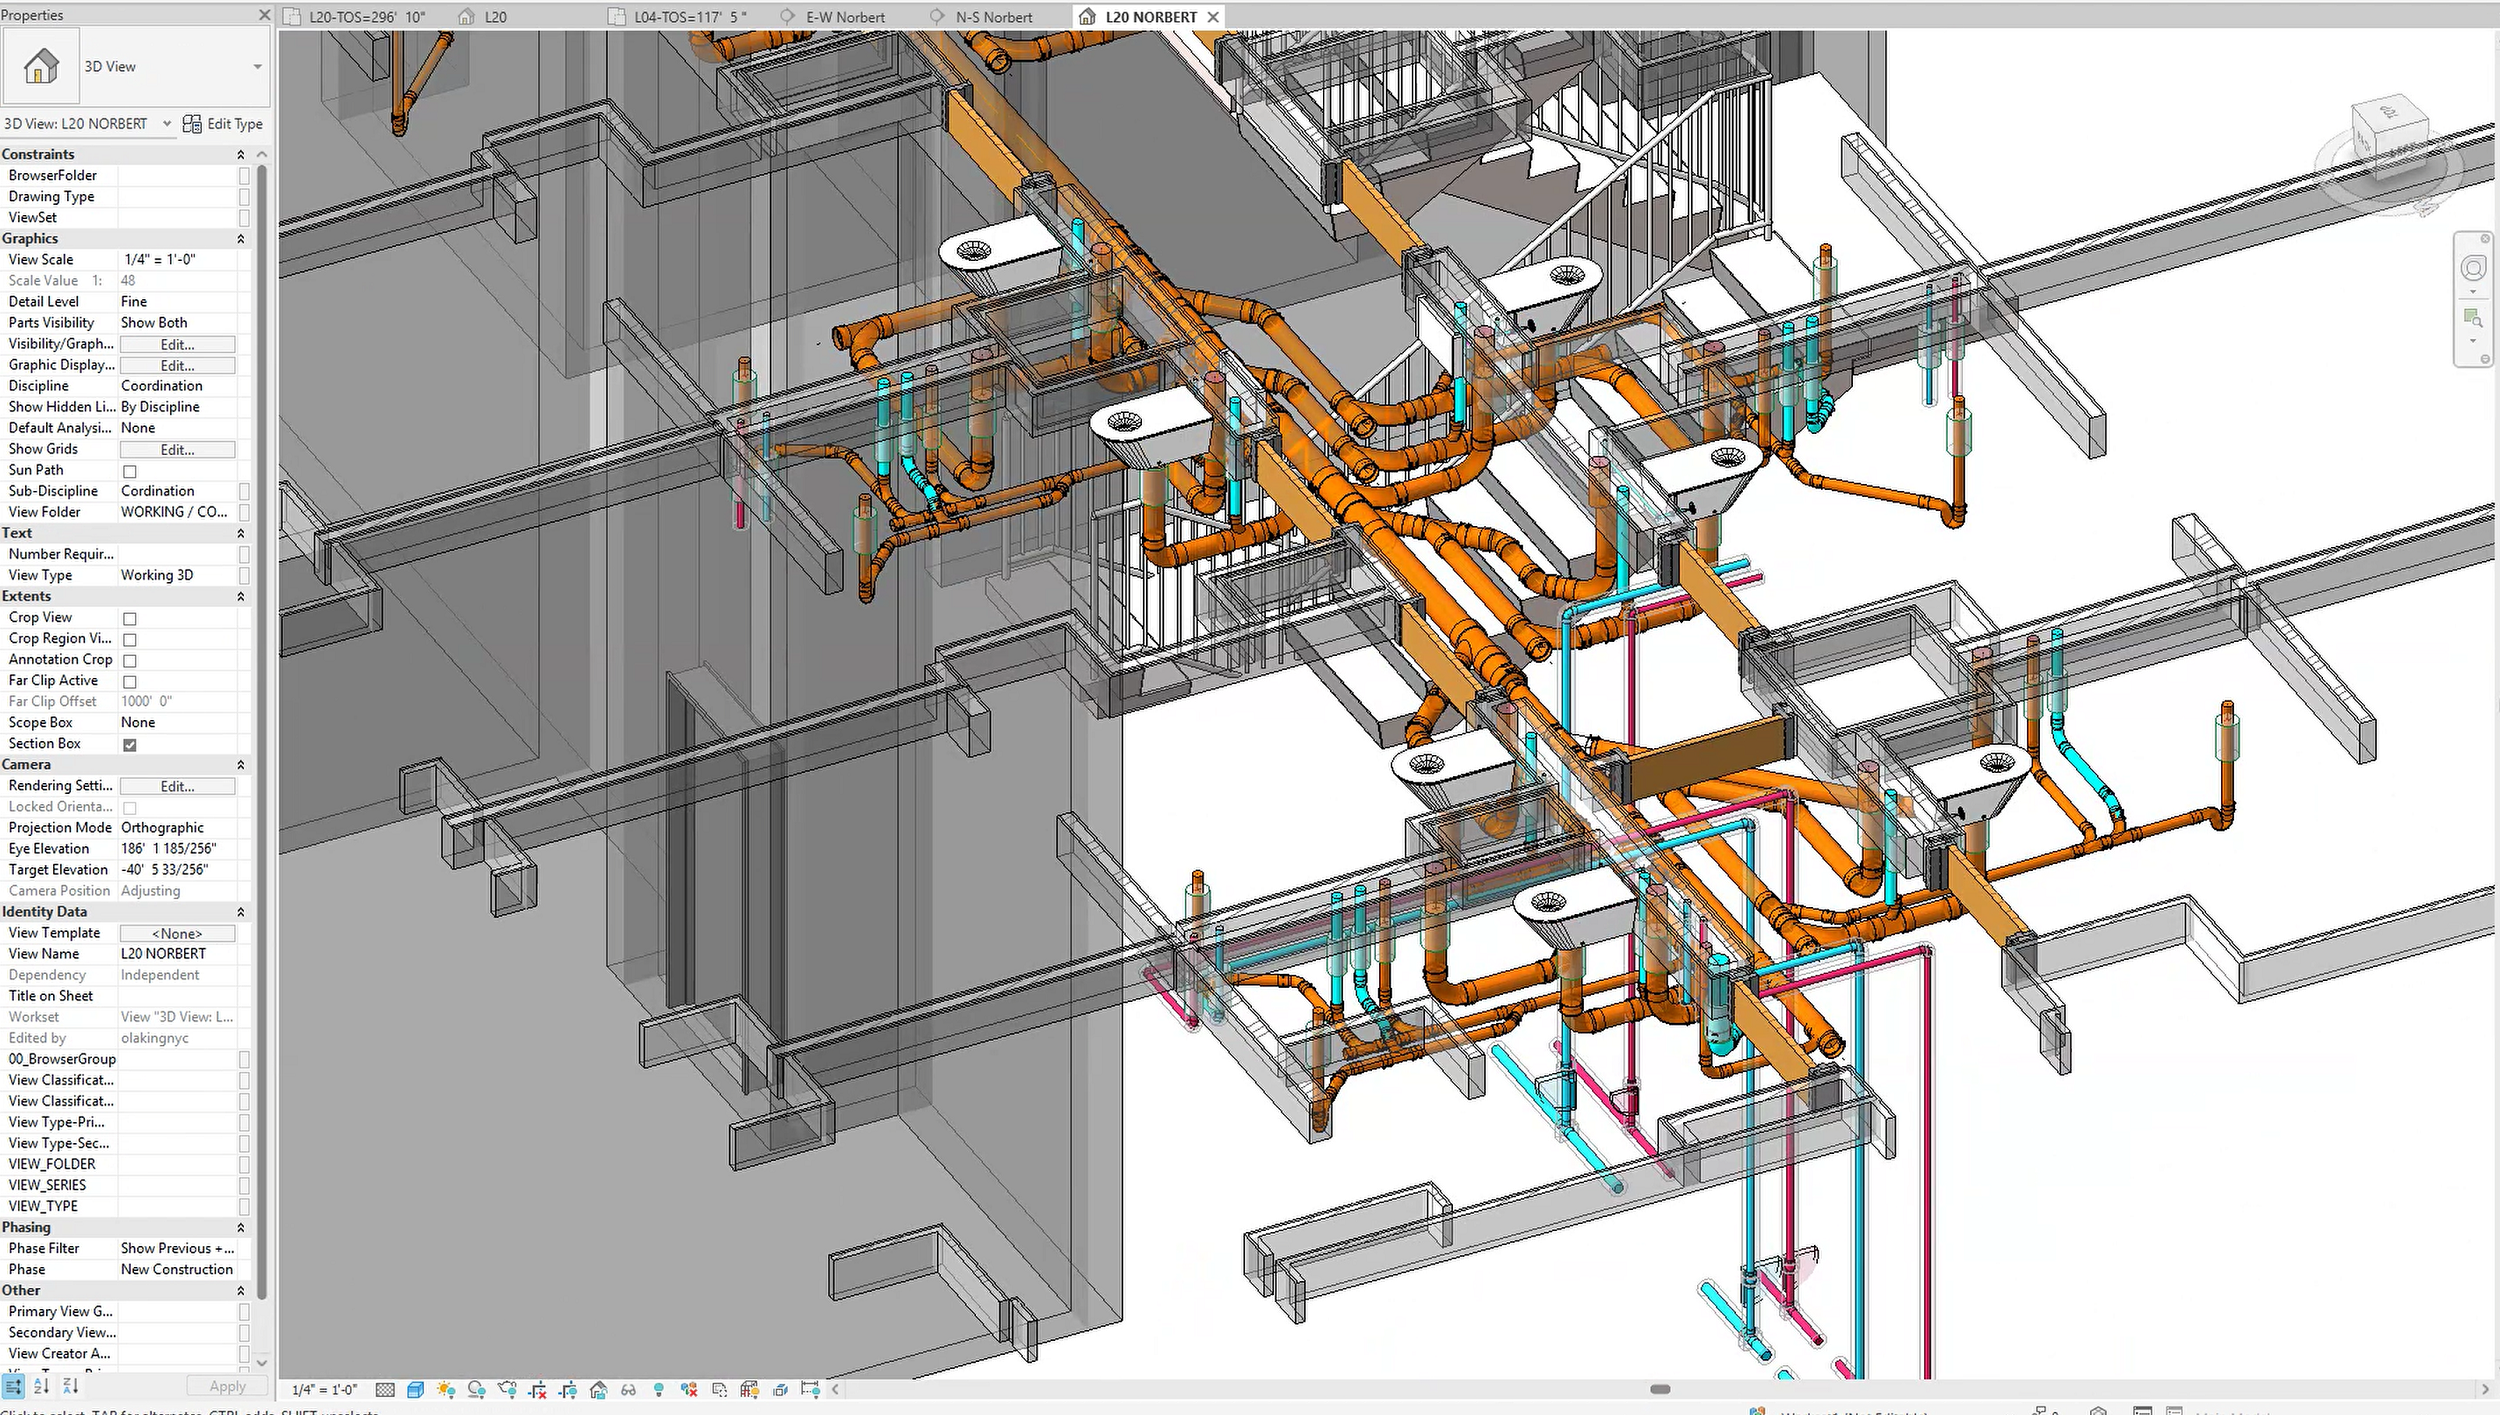Screen dimensions: 2500x1415
Task: Uncheck the Section Box checkbox
Action: click(130, 744)
